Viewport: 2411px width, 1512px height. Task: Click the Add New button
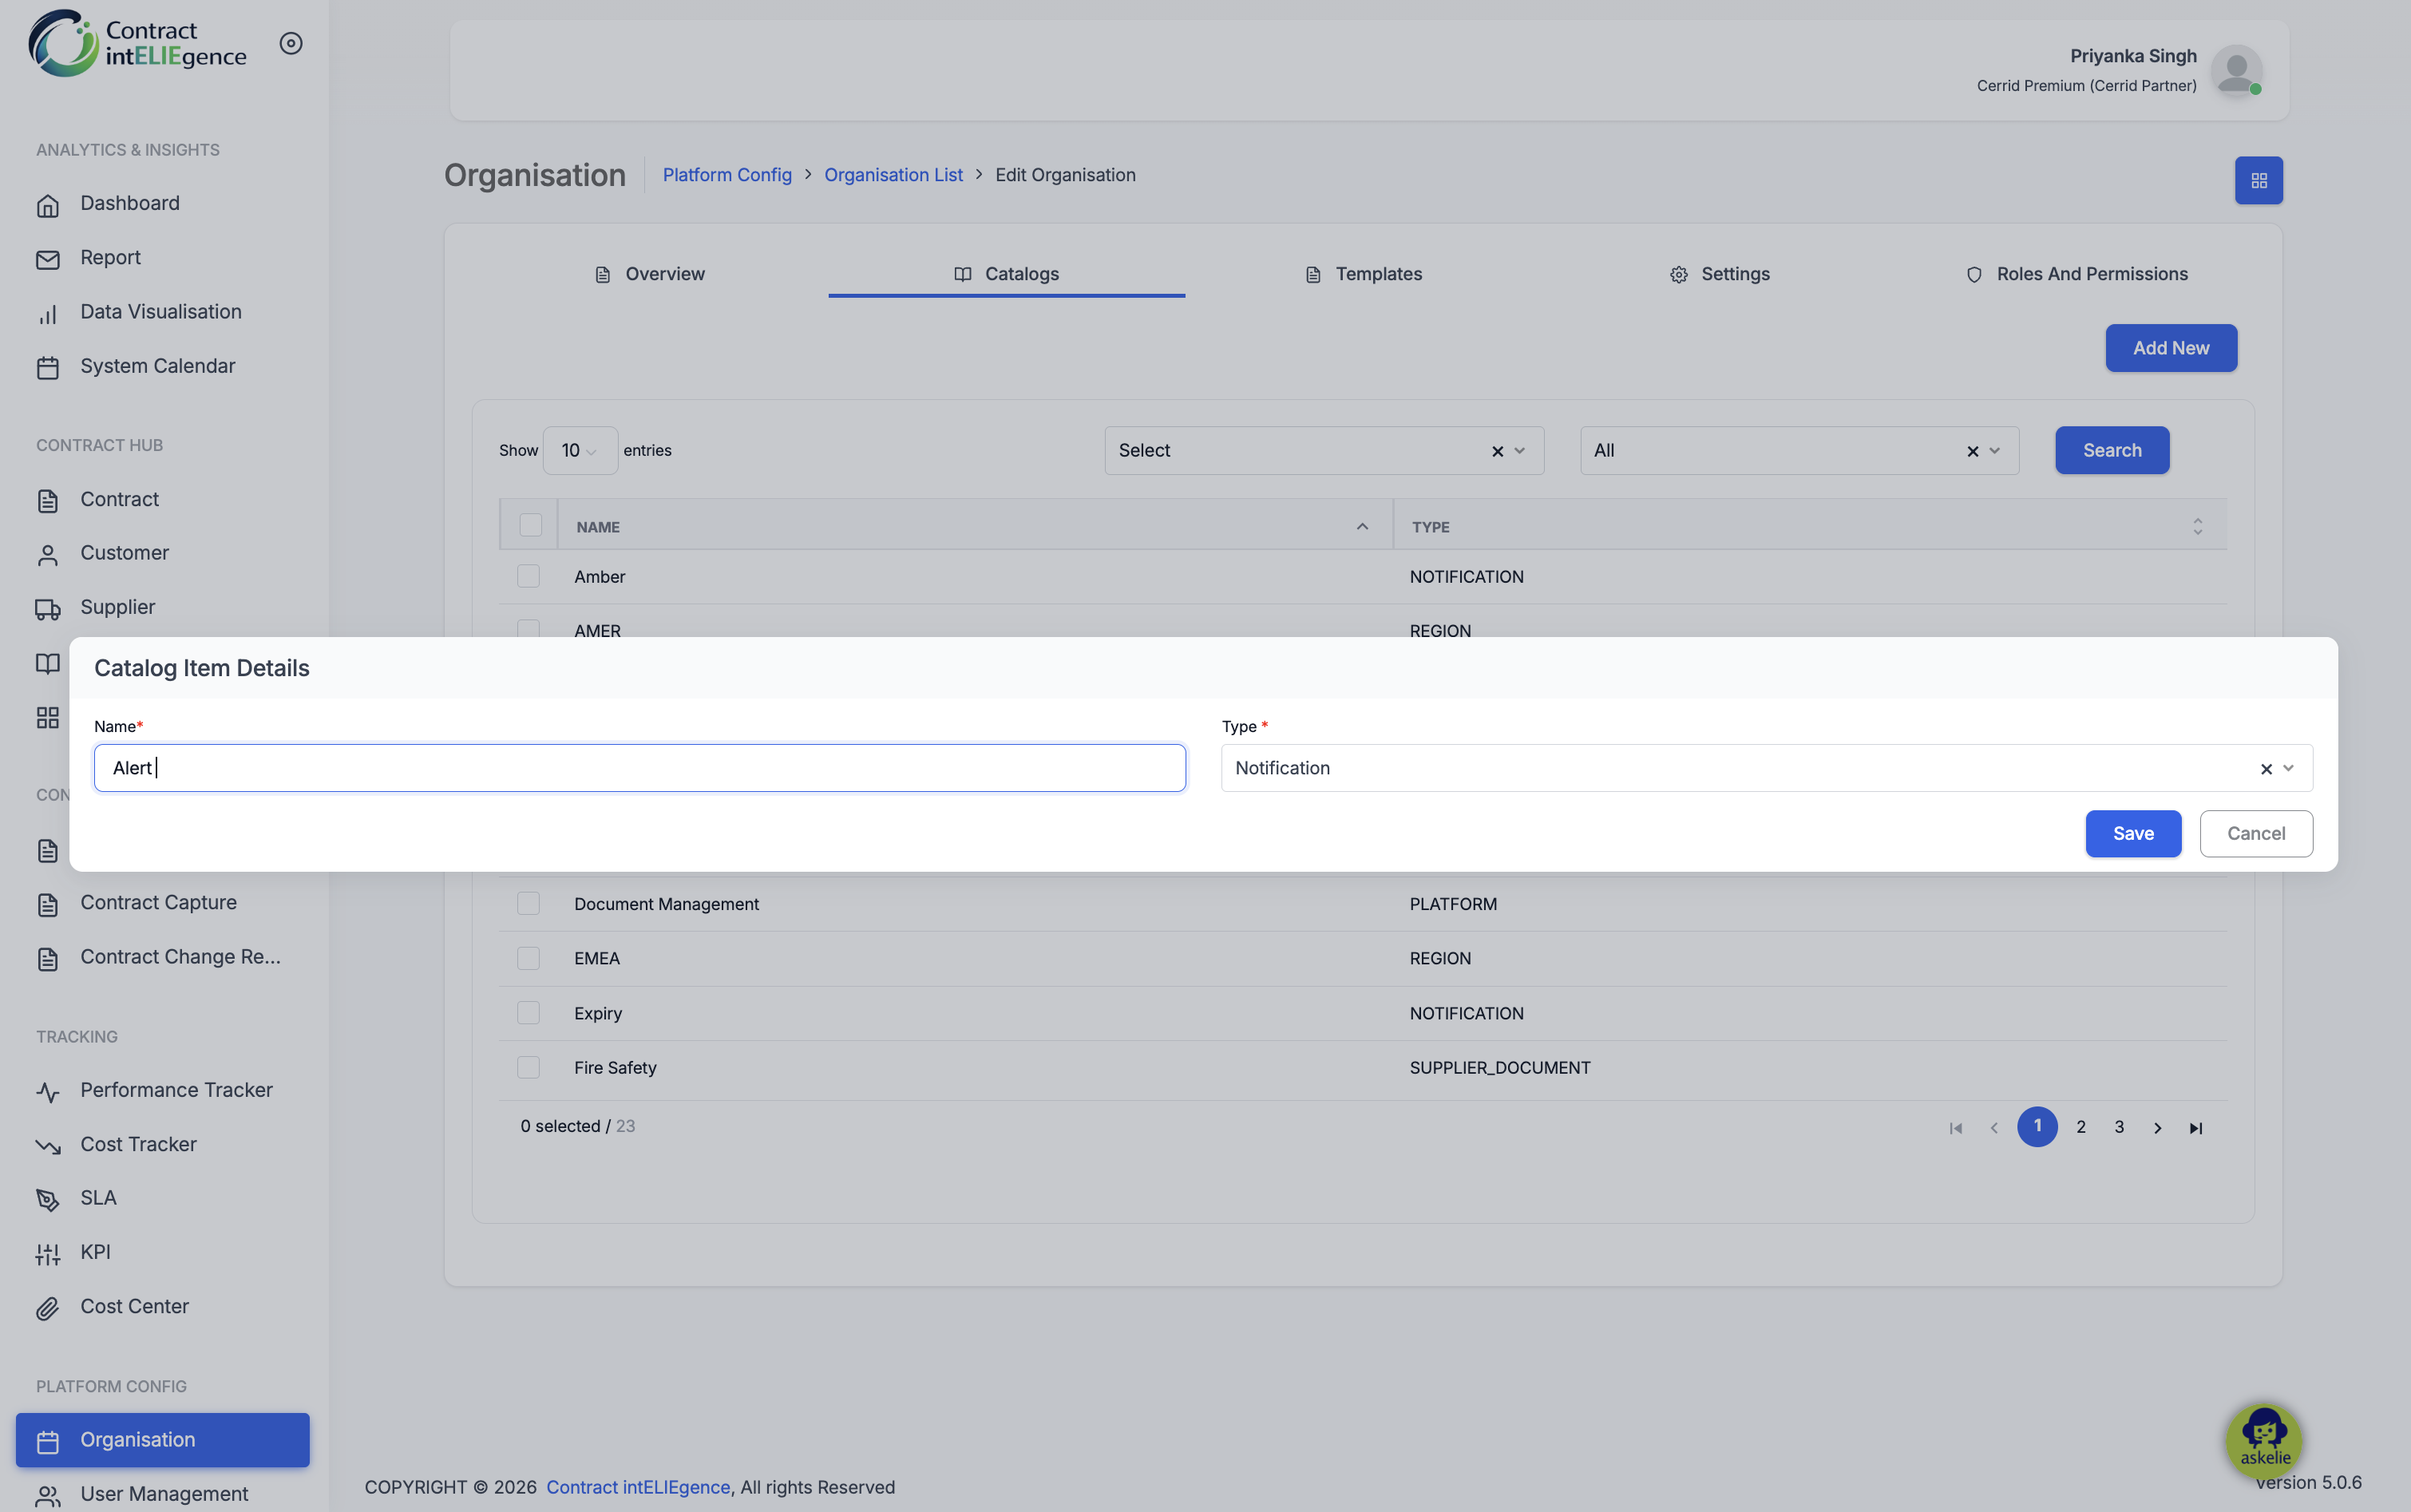click(x=2171, y=348)
